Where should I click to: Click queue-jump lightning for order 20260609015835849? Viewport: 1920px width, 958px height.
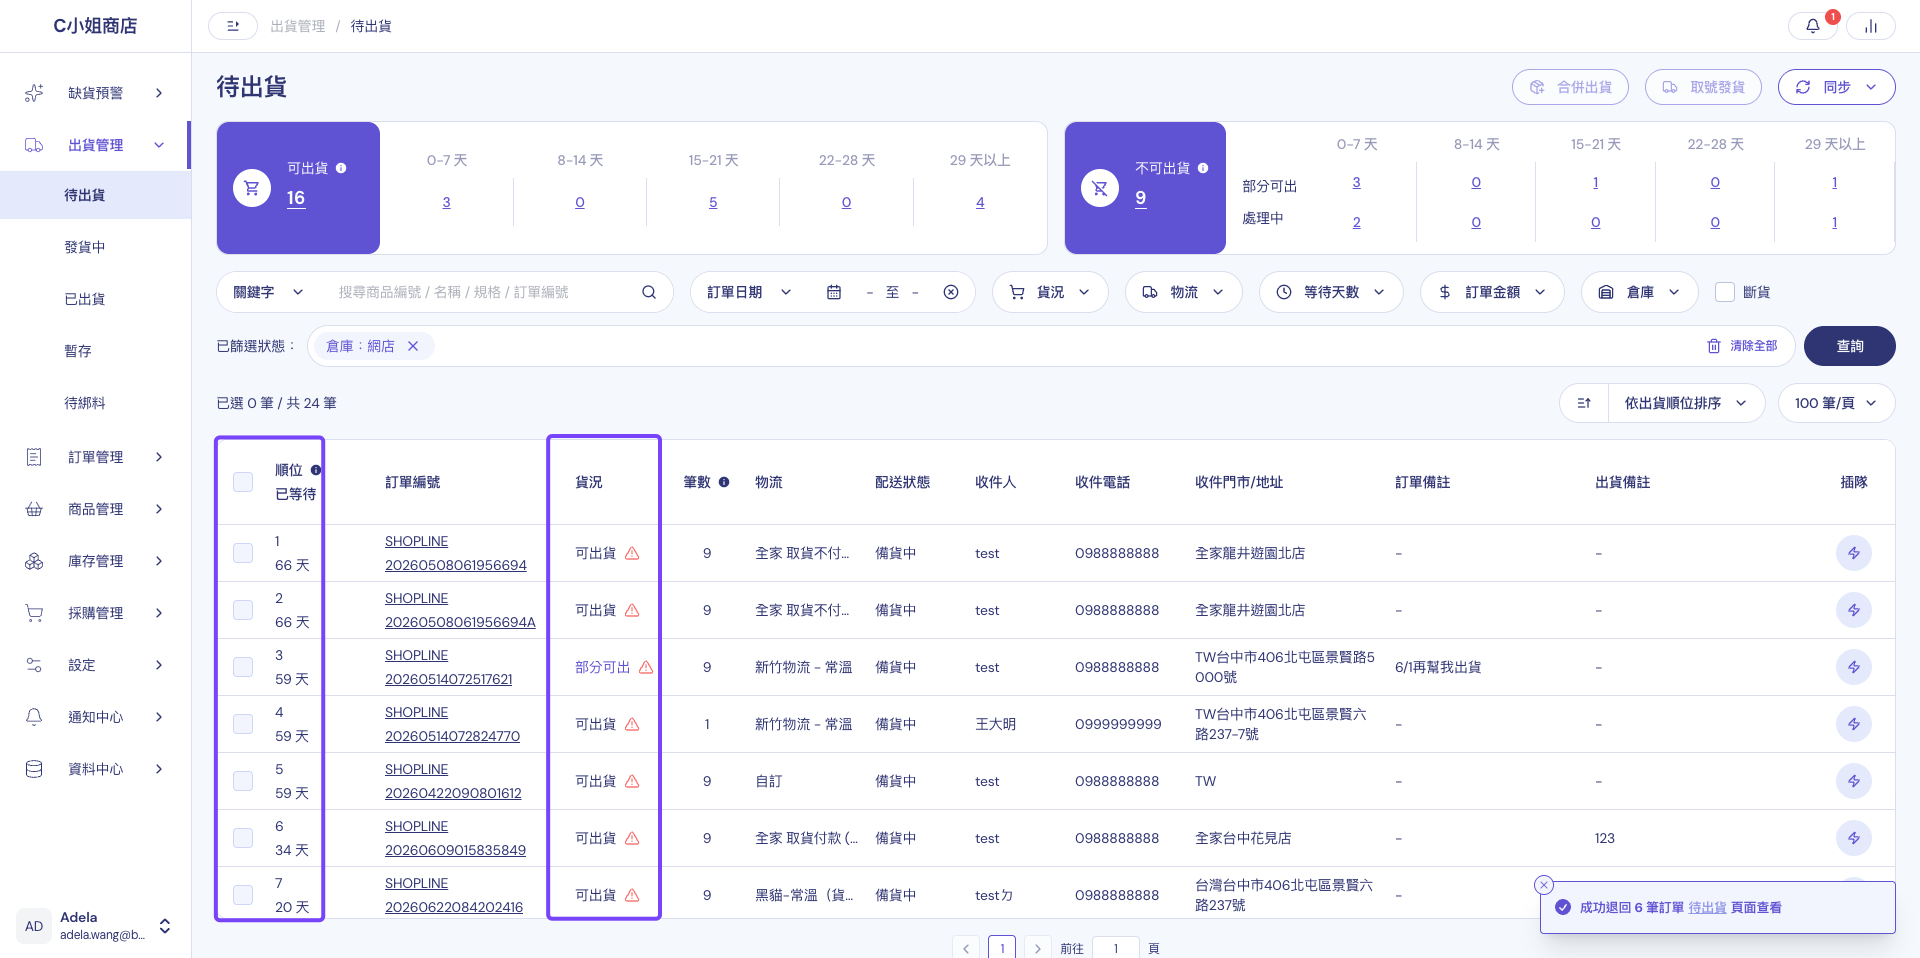(1854, 838)
